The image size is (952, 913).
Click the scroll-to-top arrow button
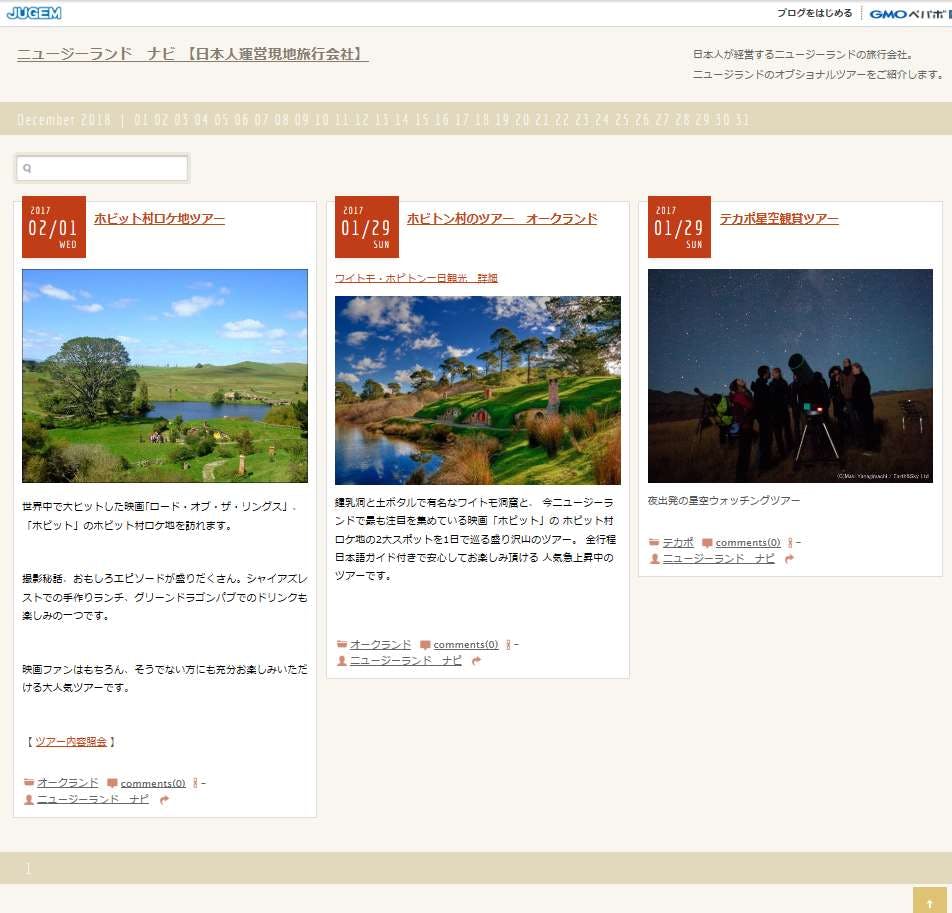[x=929, y=901]
